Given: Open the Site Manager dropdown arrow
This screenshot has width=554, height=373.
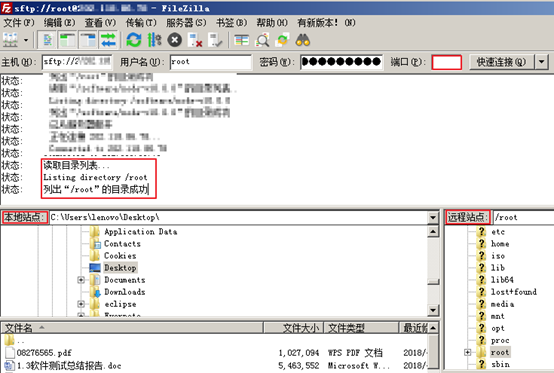Looking at the screenshot, I should (x=26, y=40).
